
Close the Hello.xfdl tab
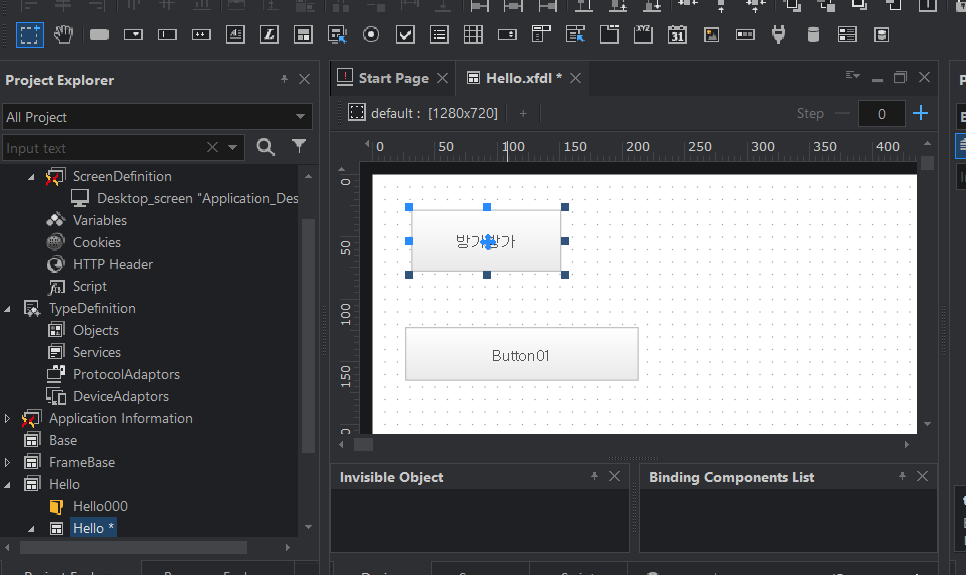pos(575,78)
